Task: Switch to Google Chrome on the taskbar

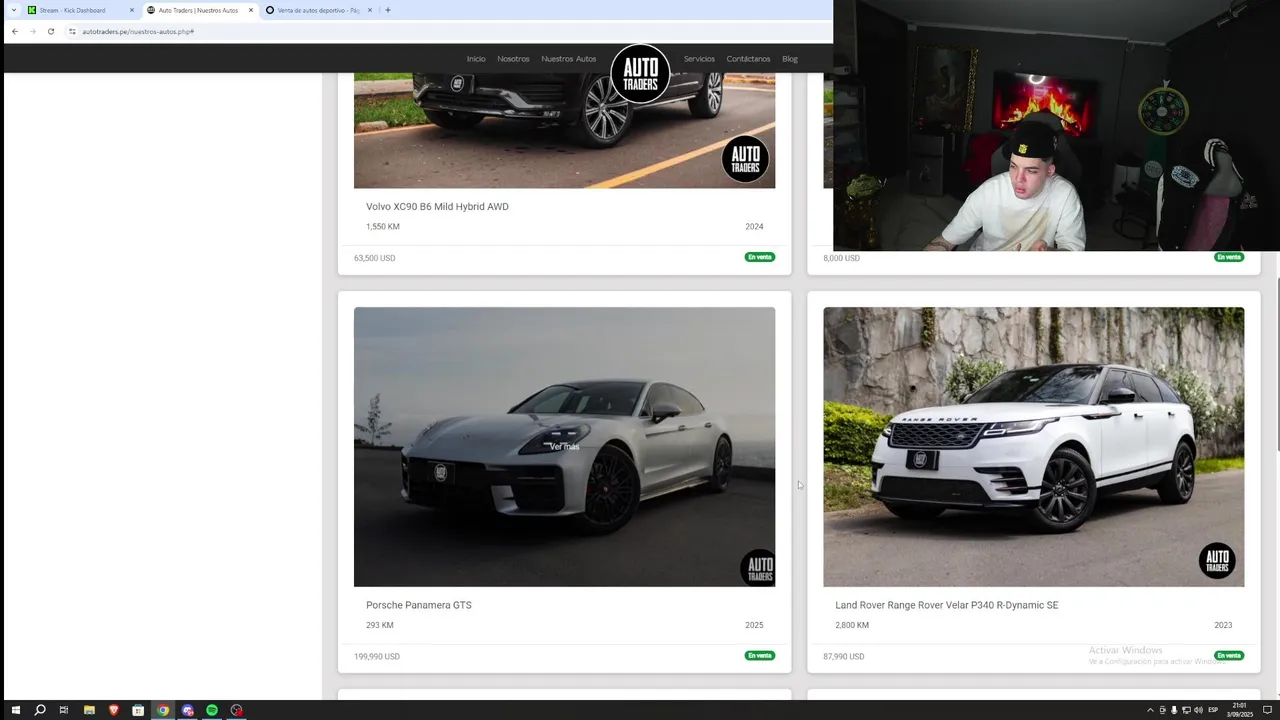Action: click(163, 710)
